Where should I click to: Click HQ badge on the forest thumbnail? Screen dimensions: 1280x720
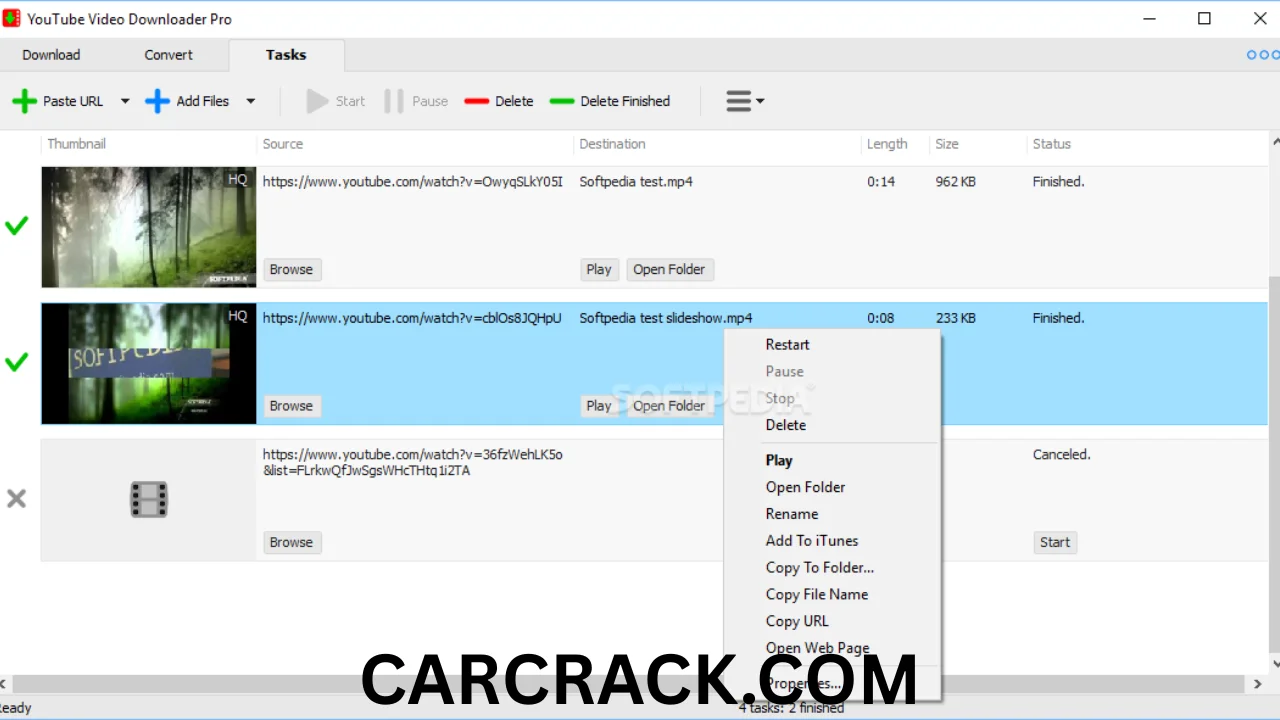click(x=237, y=179)
